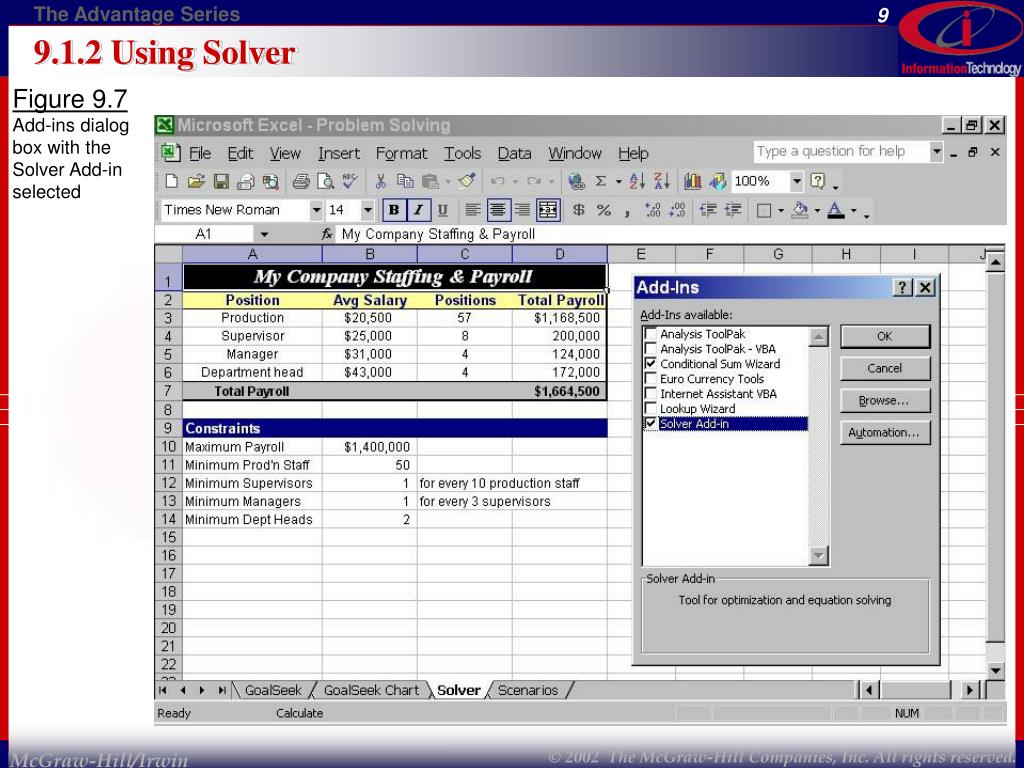Open the font size dropdown arrow
Image resolution: width=1024 pixels, height=768 pixels.
(x=368, y=210)
